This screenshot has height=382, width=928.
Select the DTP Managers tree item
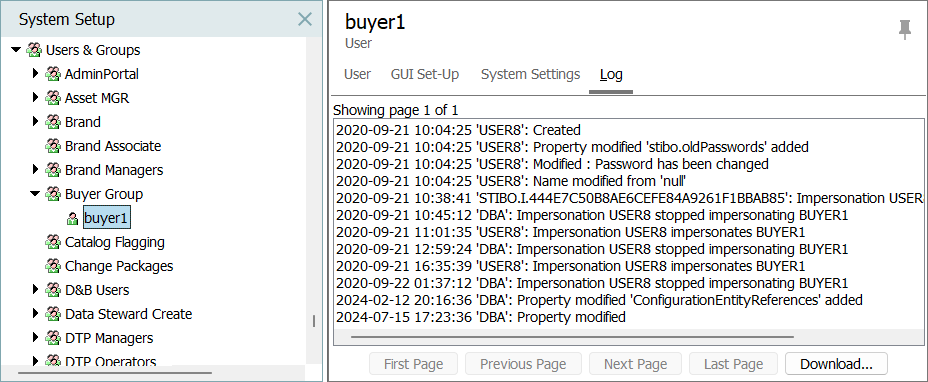109,338
